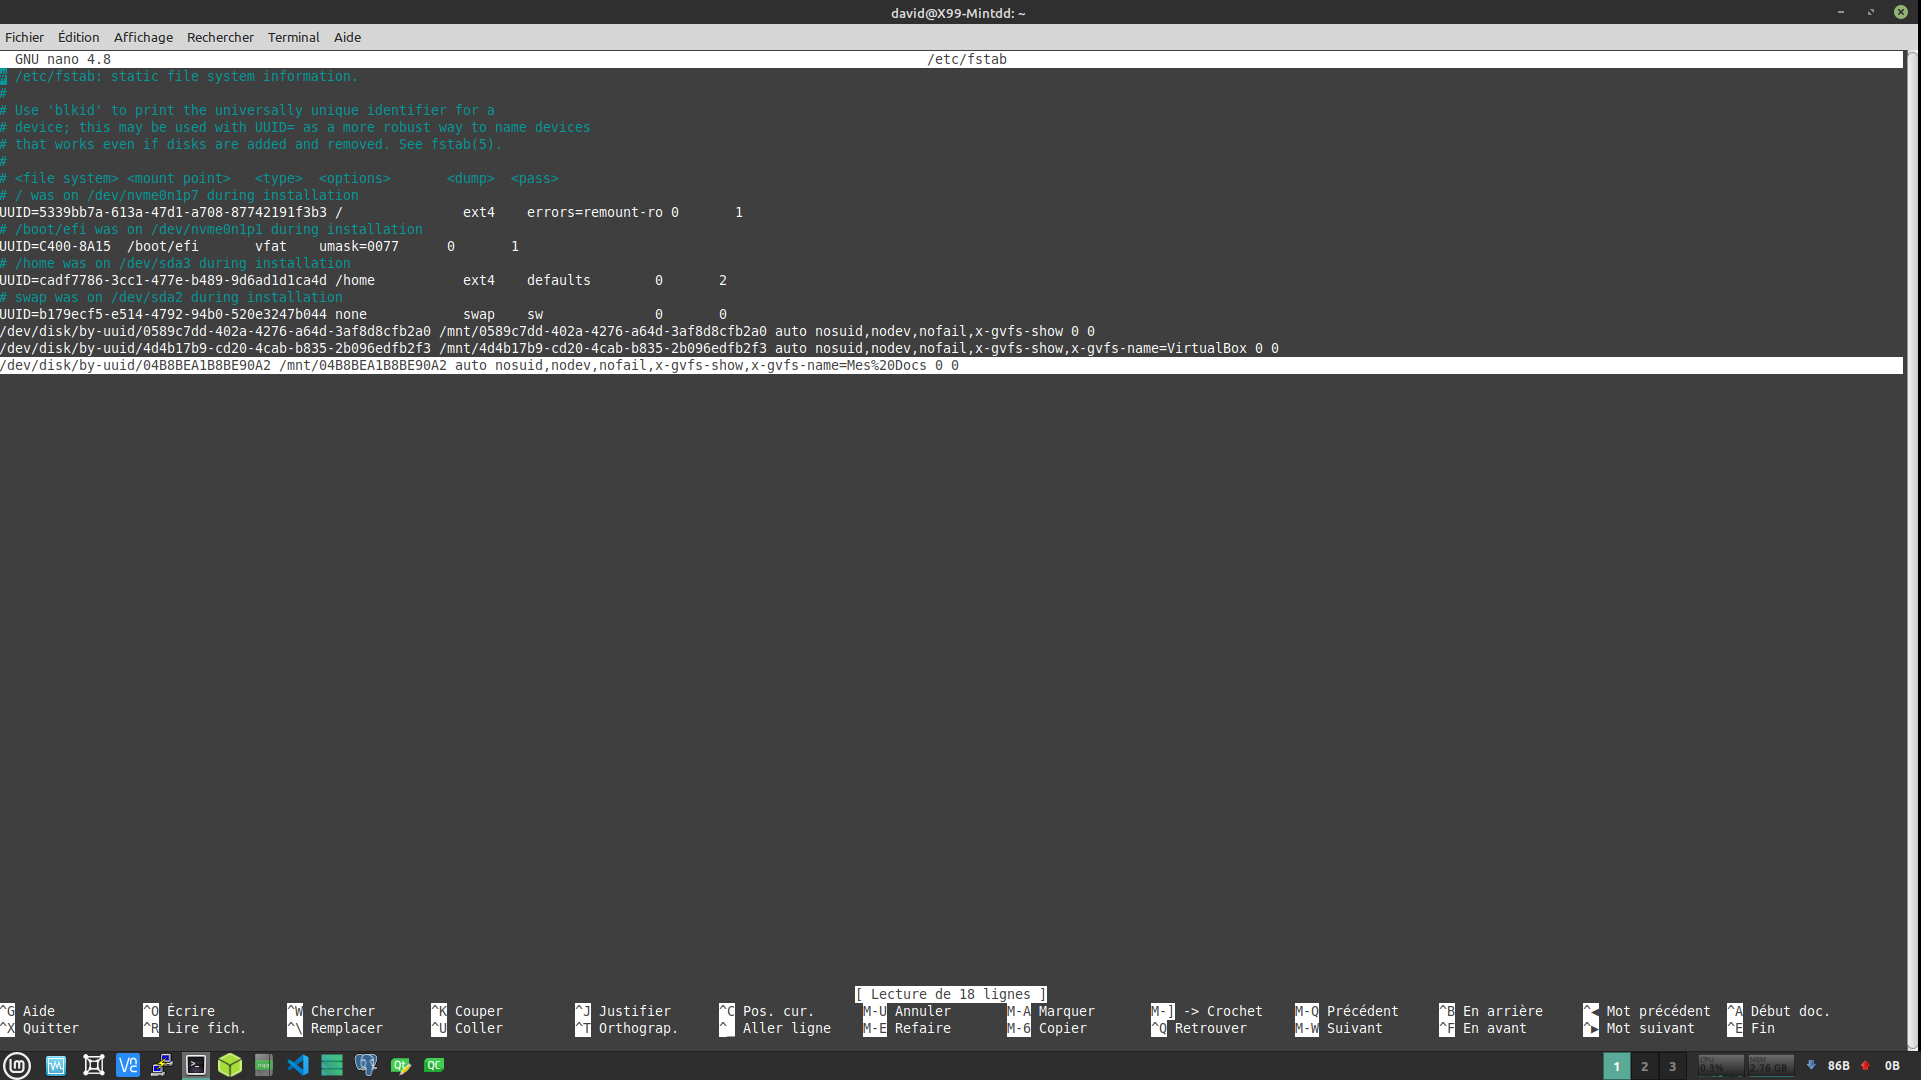Switch to workspace 2
The width and height of the screenshot is (1921, 1080).
coord(1644,1066)
